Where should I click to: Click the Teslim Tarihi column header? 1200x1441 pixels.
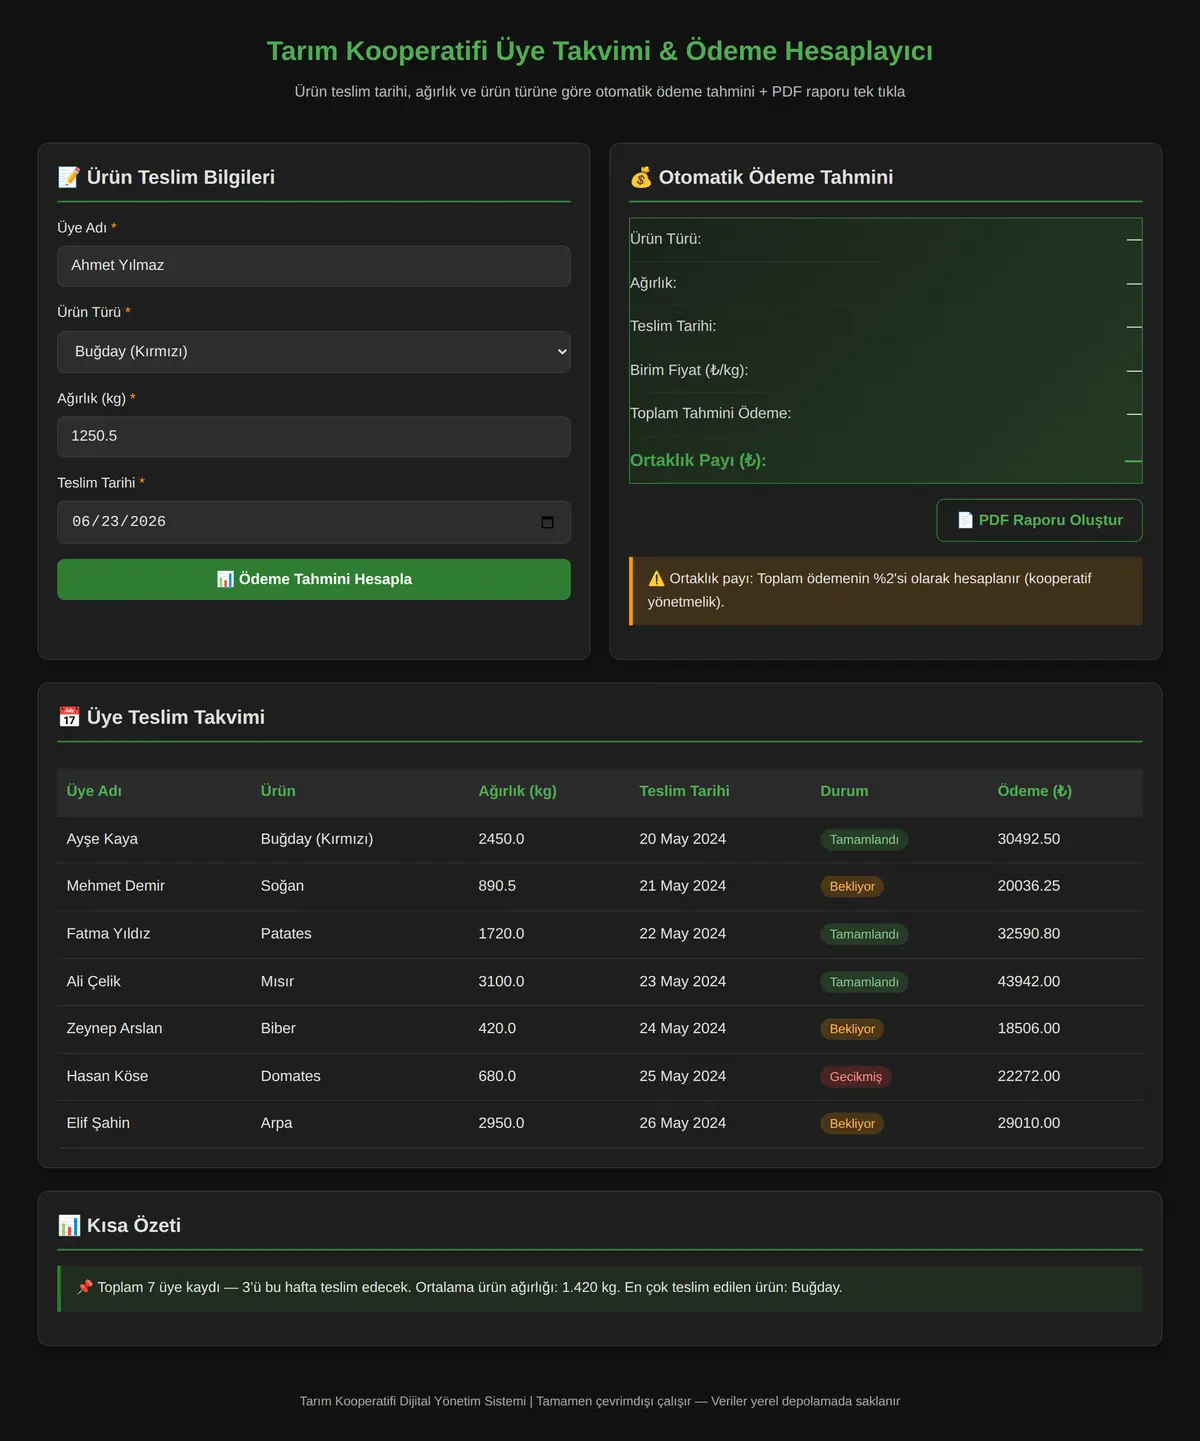click(684, 791)
